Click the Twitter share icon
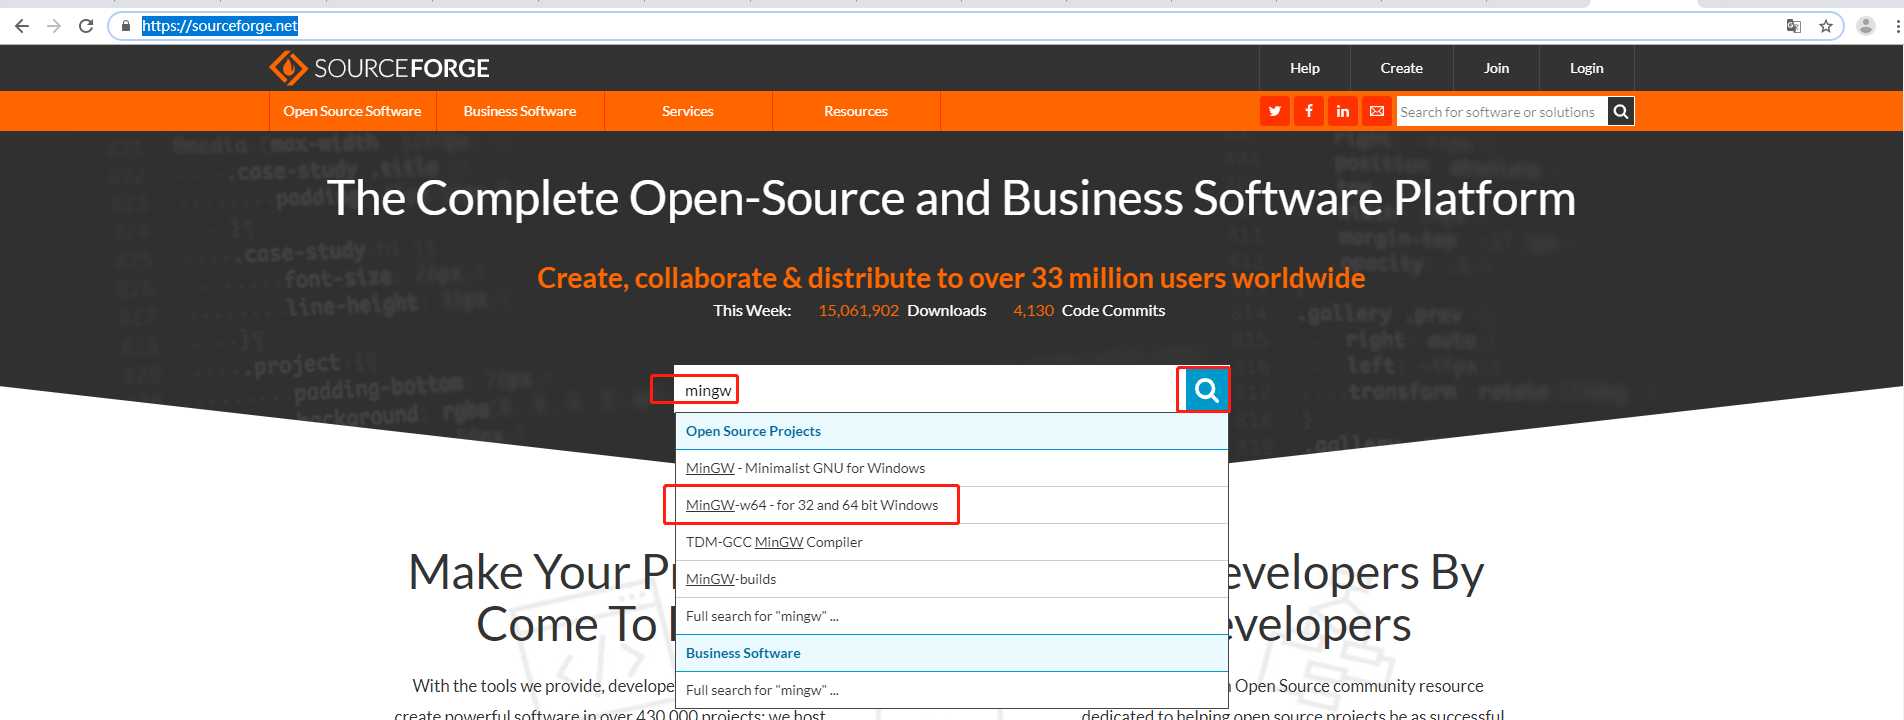The width and height of the screenshot is (1904, 720). pyautogui.click(x=1275, y=111)
